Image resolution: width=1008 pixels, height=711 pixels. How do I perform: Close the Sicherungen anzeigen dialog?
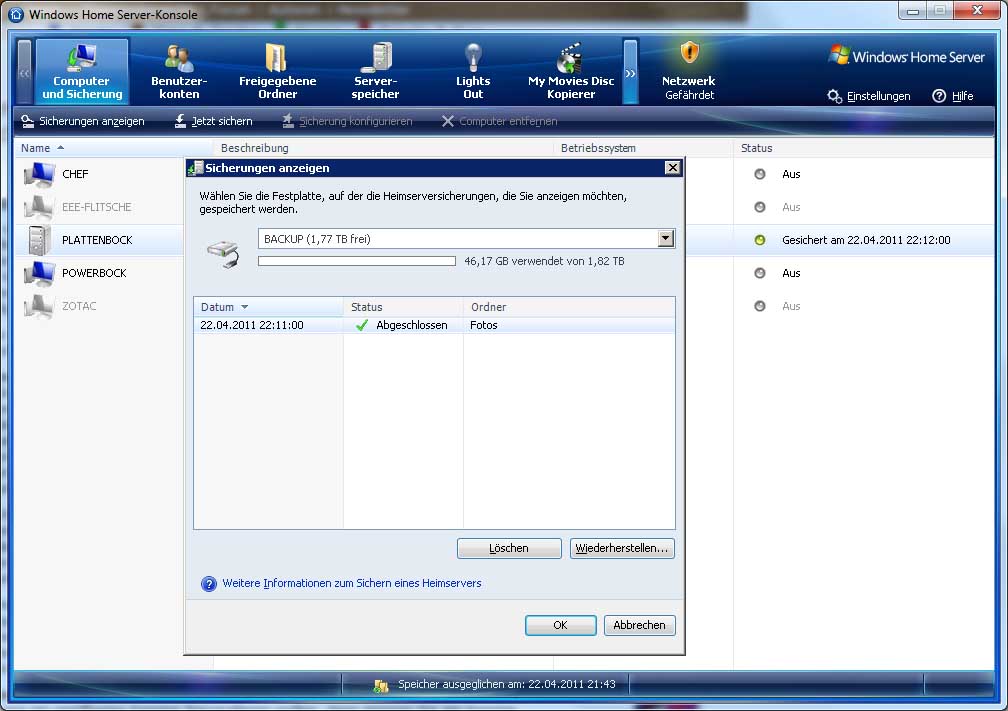pos(672,168)
